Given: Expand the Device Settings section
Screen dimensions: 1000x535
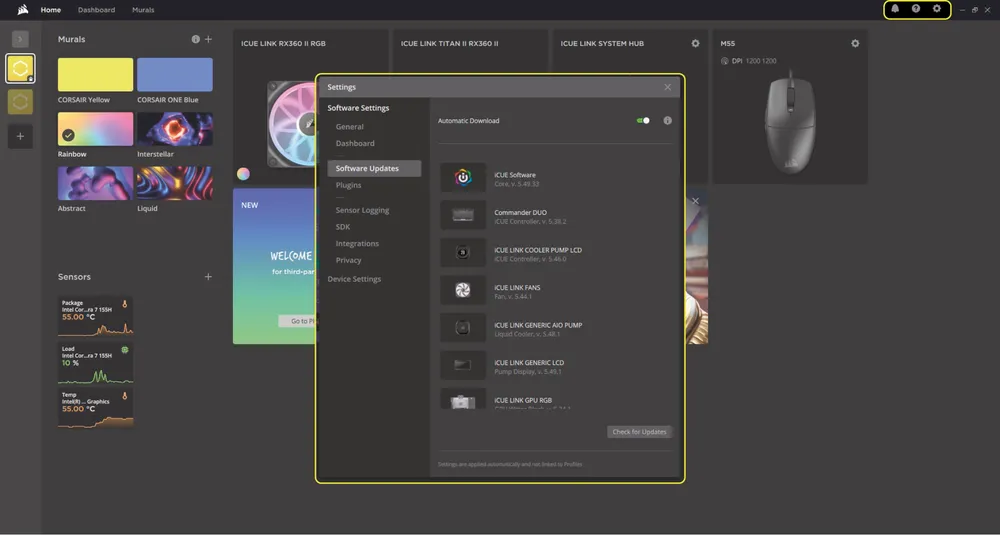Looking at the screenshot, I should pyautogui.click(x=354, y=279).
